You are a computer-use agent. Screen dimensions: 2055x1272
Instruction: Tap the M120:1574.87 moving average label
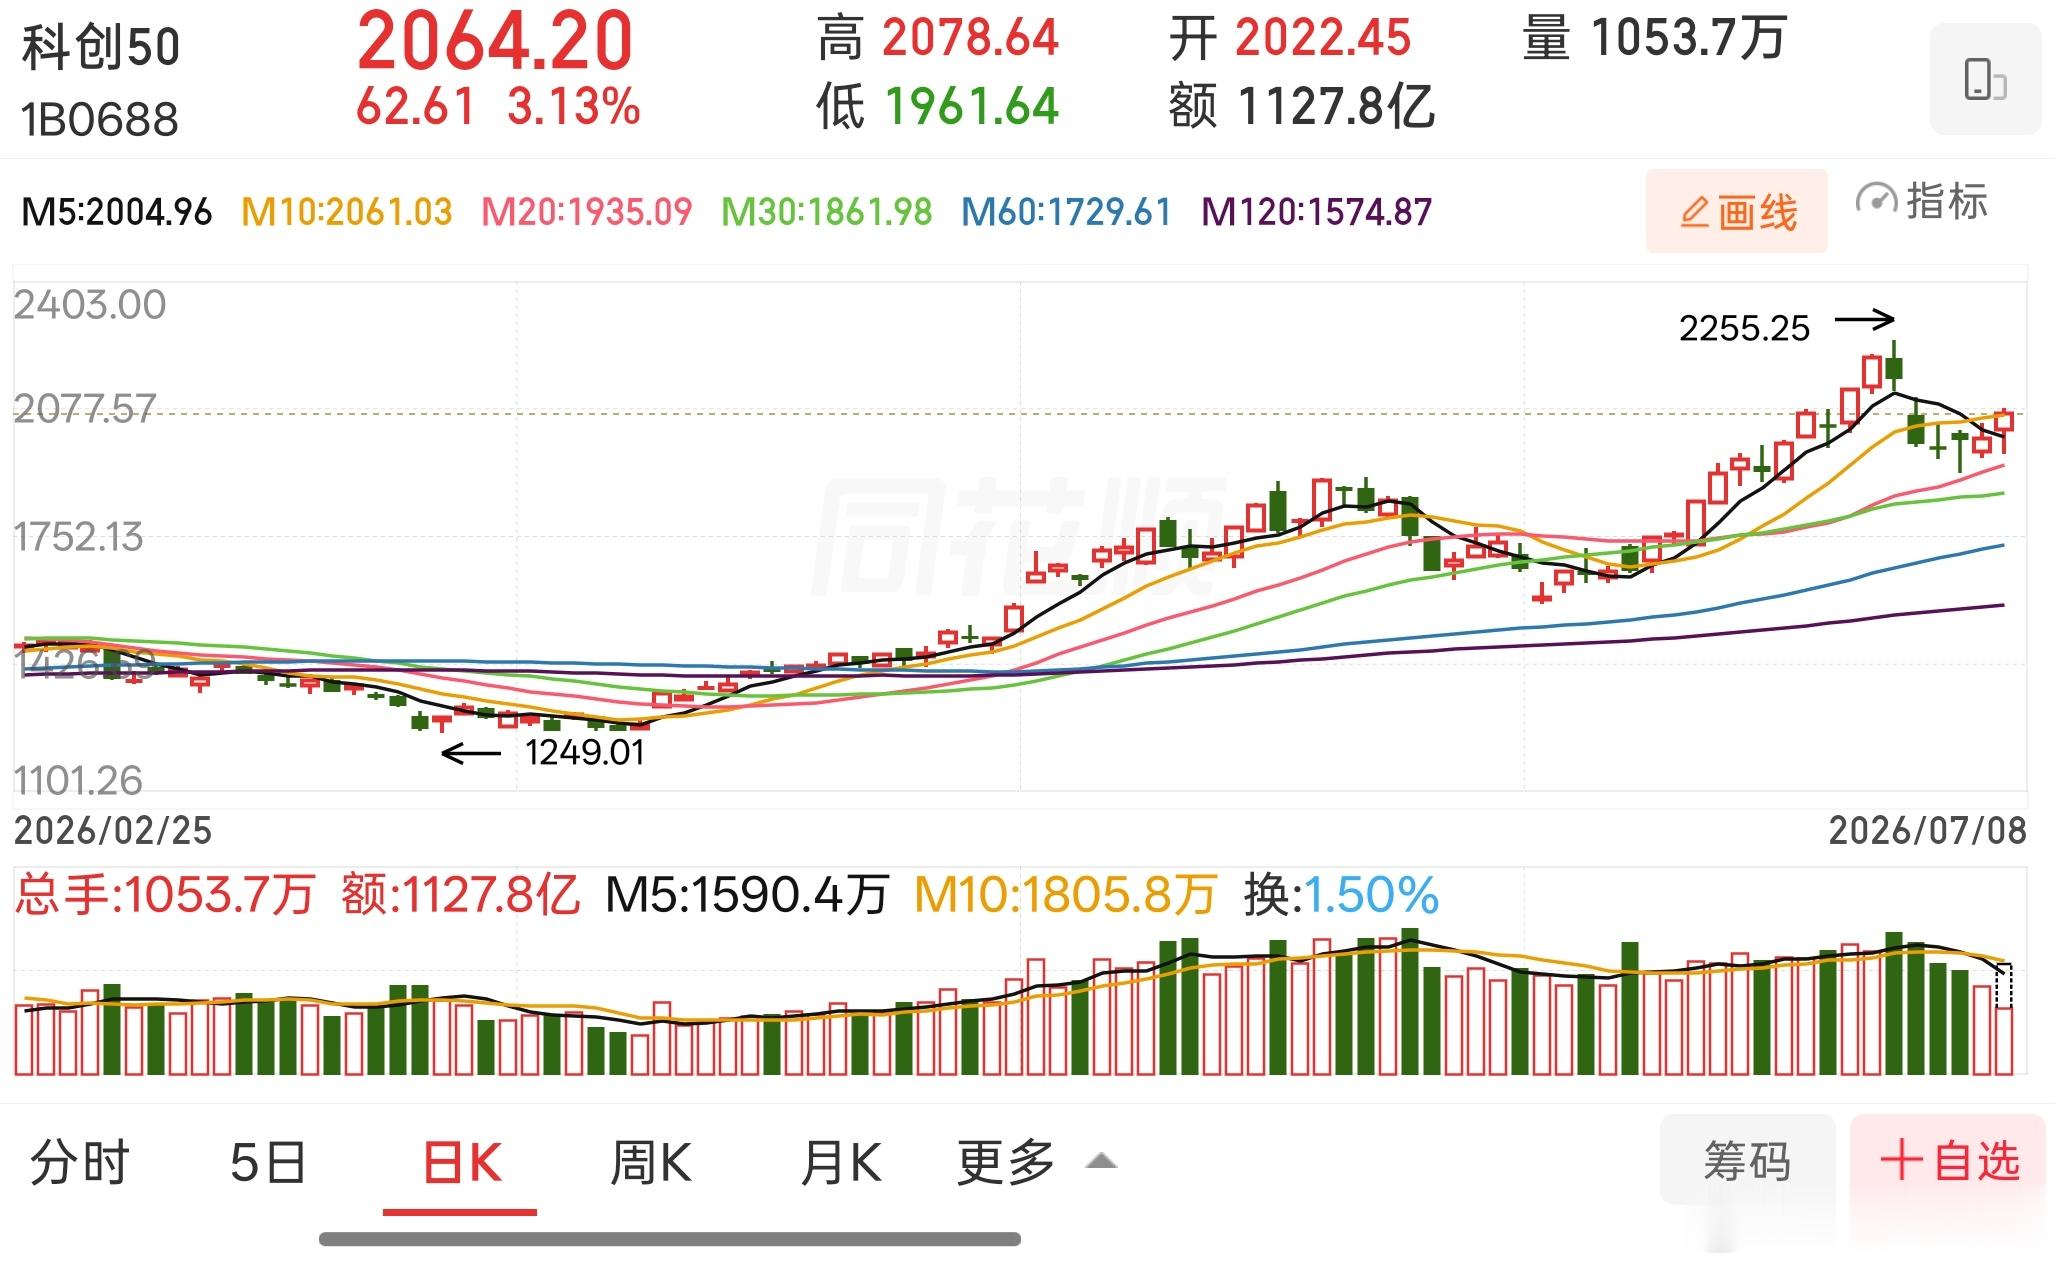pyautogui.click(x=1316, y=212)
